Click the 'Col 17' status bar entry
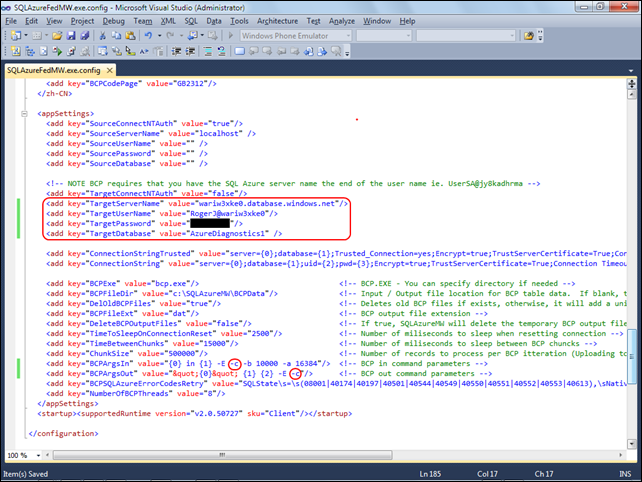Image resolution: width=642 pixels, height=482 pixels. (487, 474)
